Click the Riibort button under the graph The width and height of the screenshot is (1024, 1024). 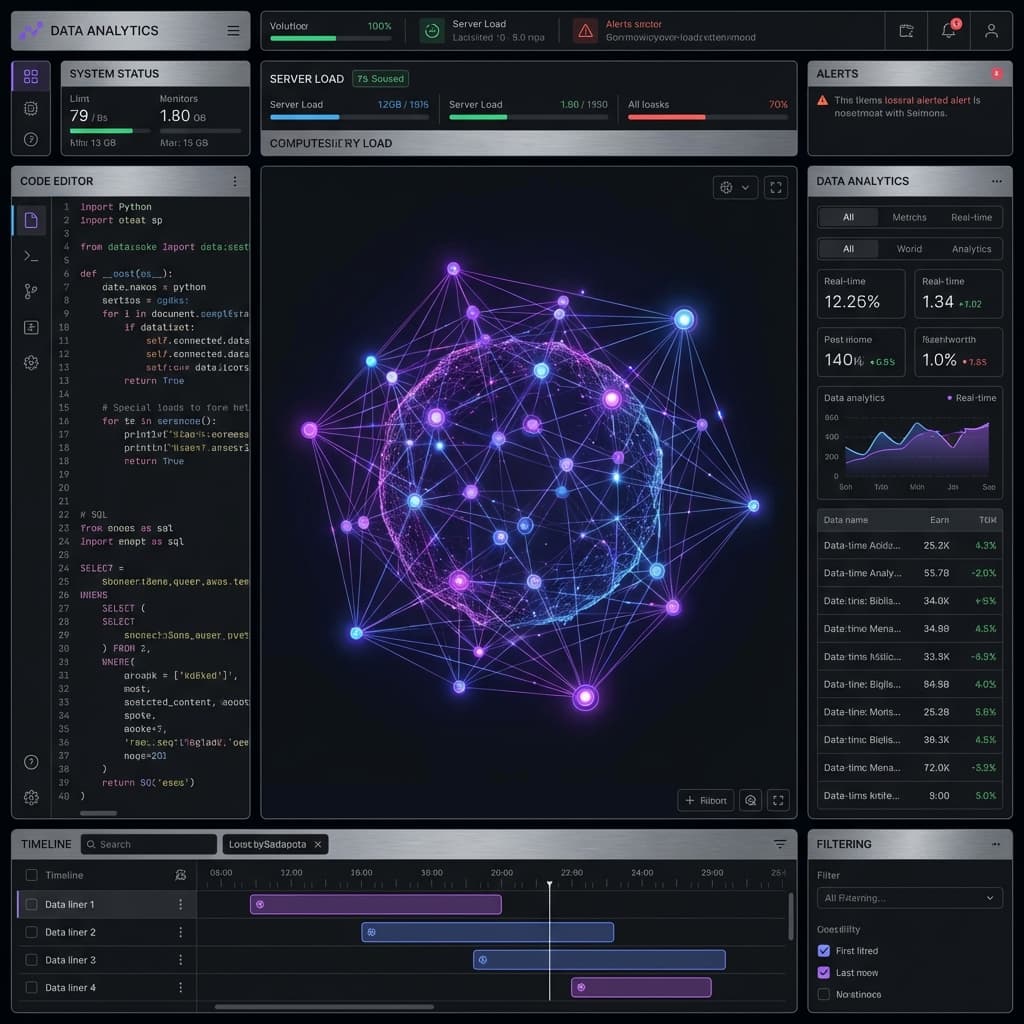pyautogui.click(x=705, y=800)
